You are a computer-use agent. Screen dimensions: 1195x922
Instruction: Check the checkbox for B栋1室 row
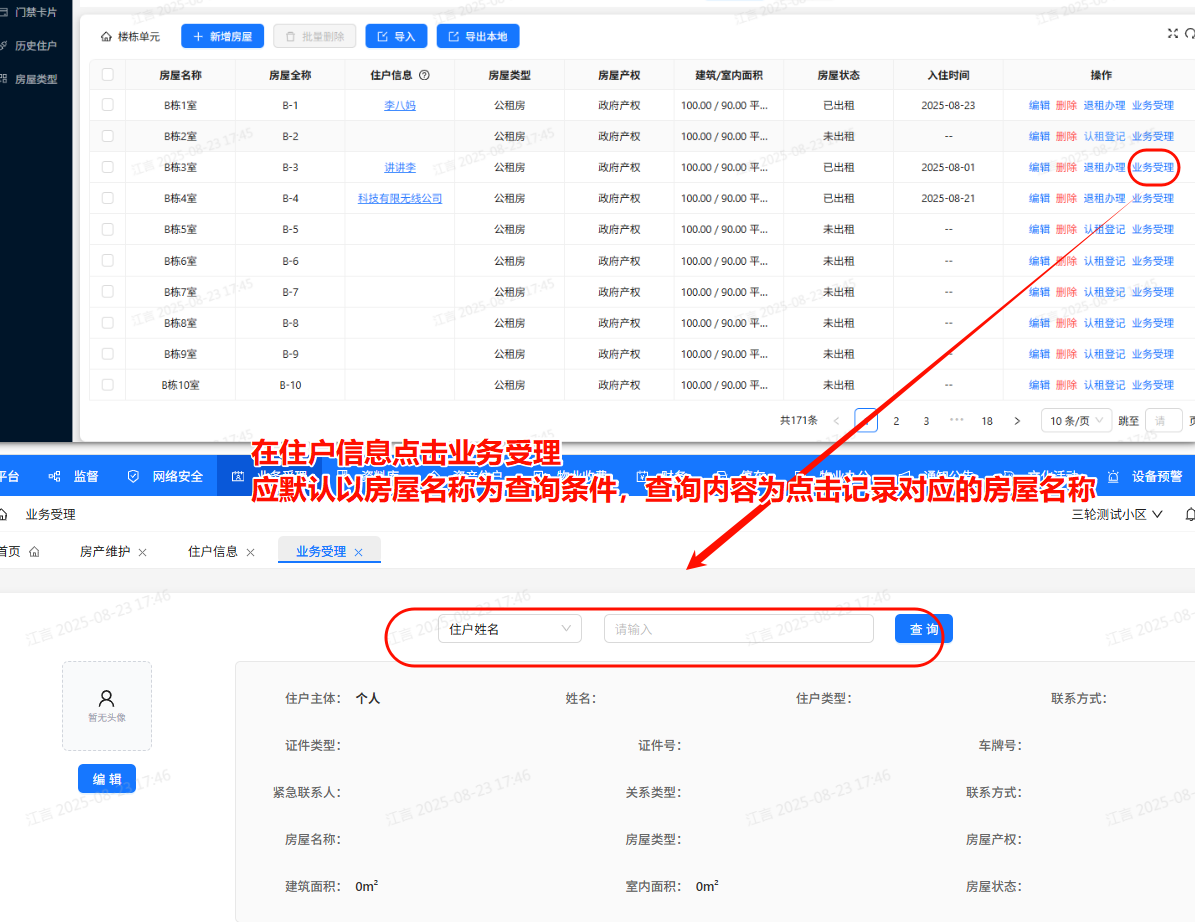pos(107,105)
